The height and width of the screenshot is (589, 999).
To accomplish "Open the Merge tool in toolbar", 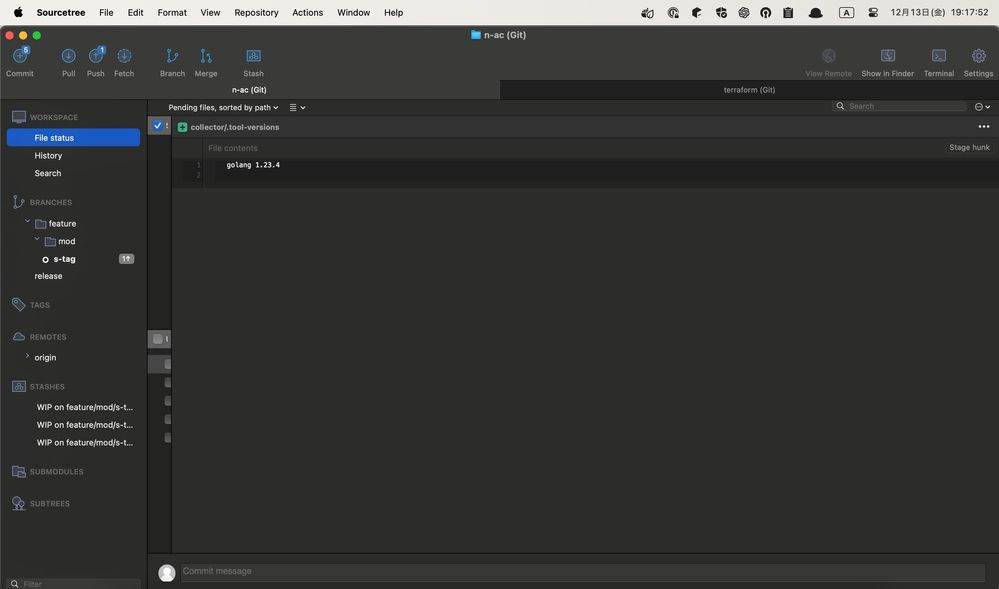I will point(206,56).
